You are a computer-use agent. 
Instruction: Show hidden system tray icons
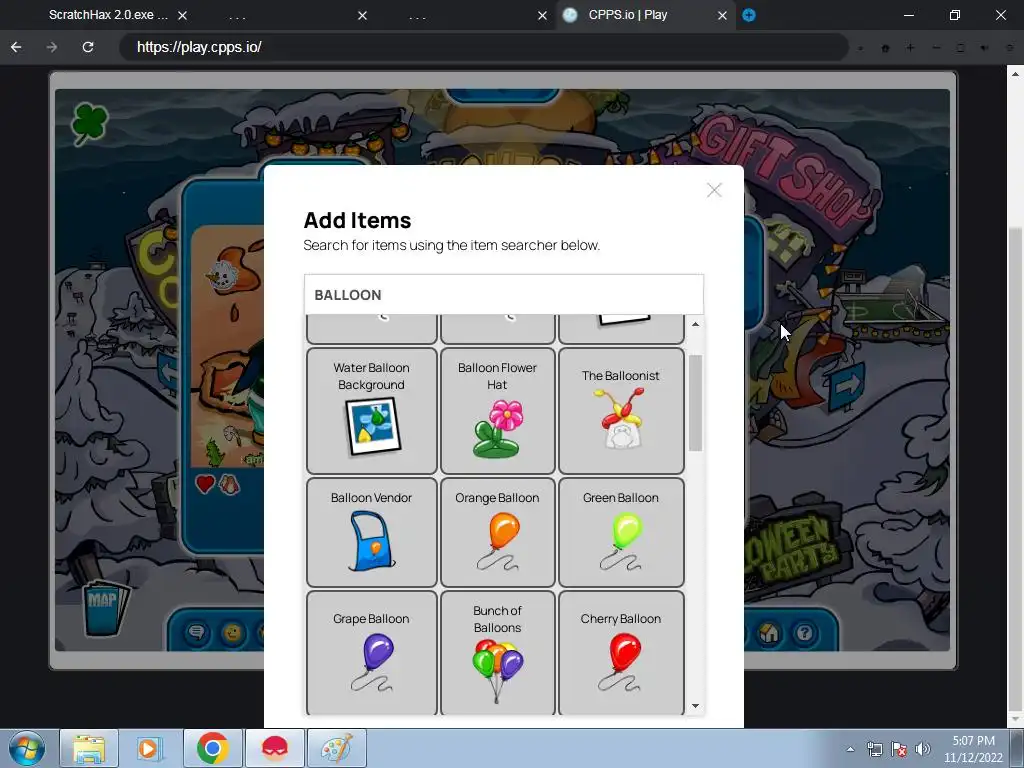coord(850,749)
